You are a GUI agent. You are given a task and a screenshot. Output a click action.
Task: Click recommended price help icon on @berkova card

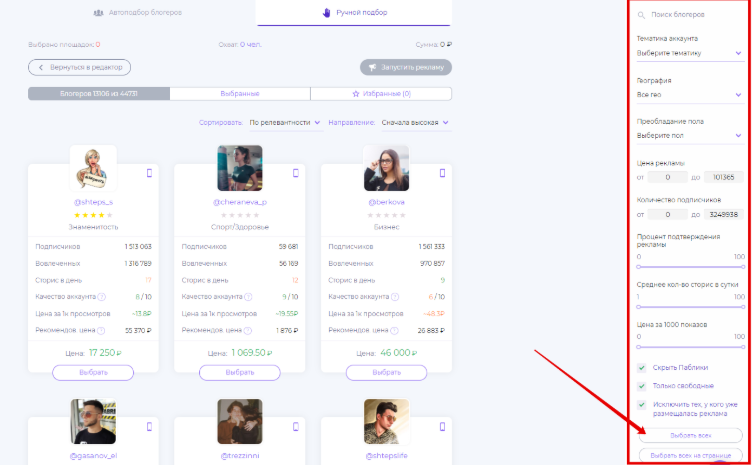394,330
